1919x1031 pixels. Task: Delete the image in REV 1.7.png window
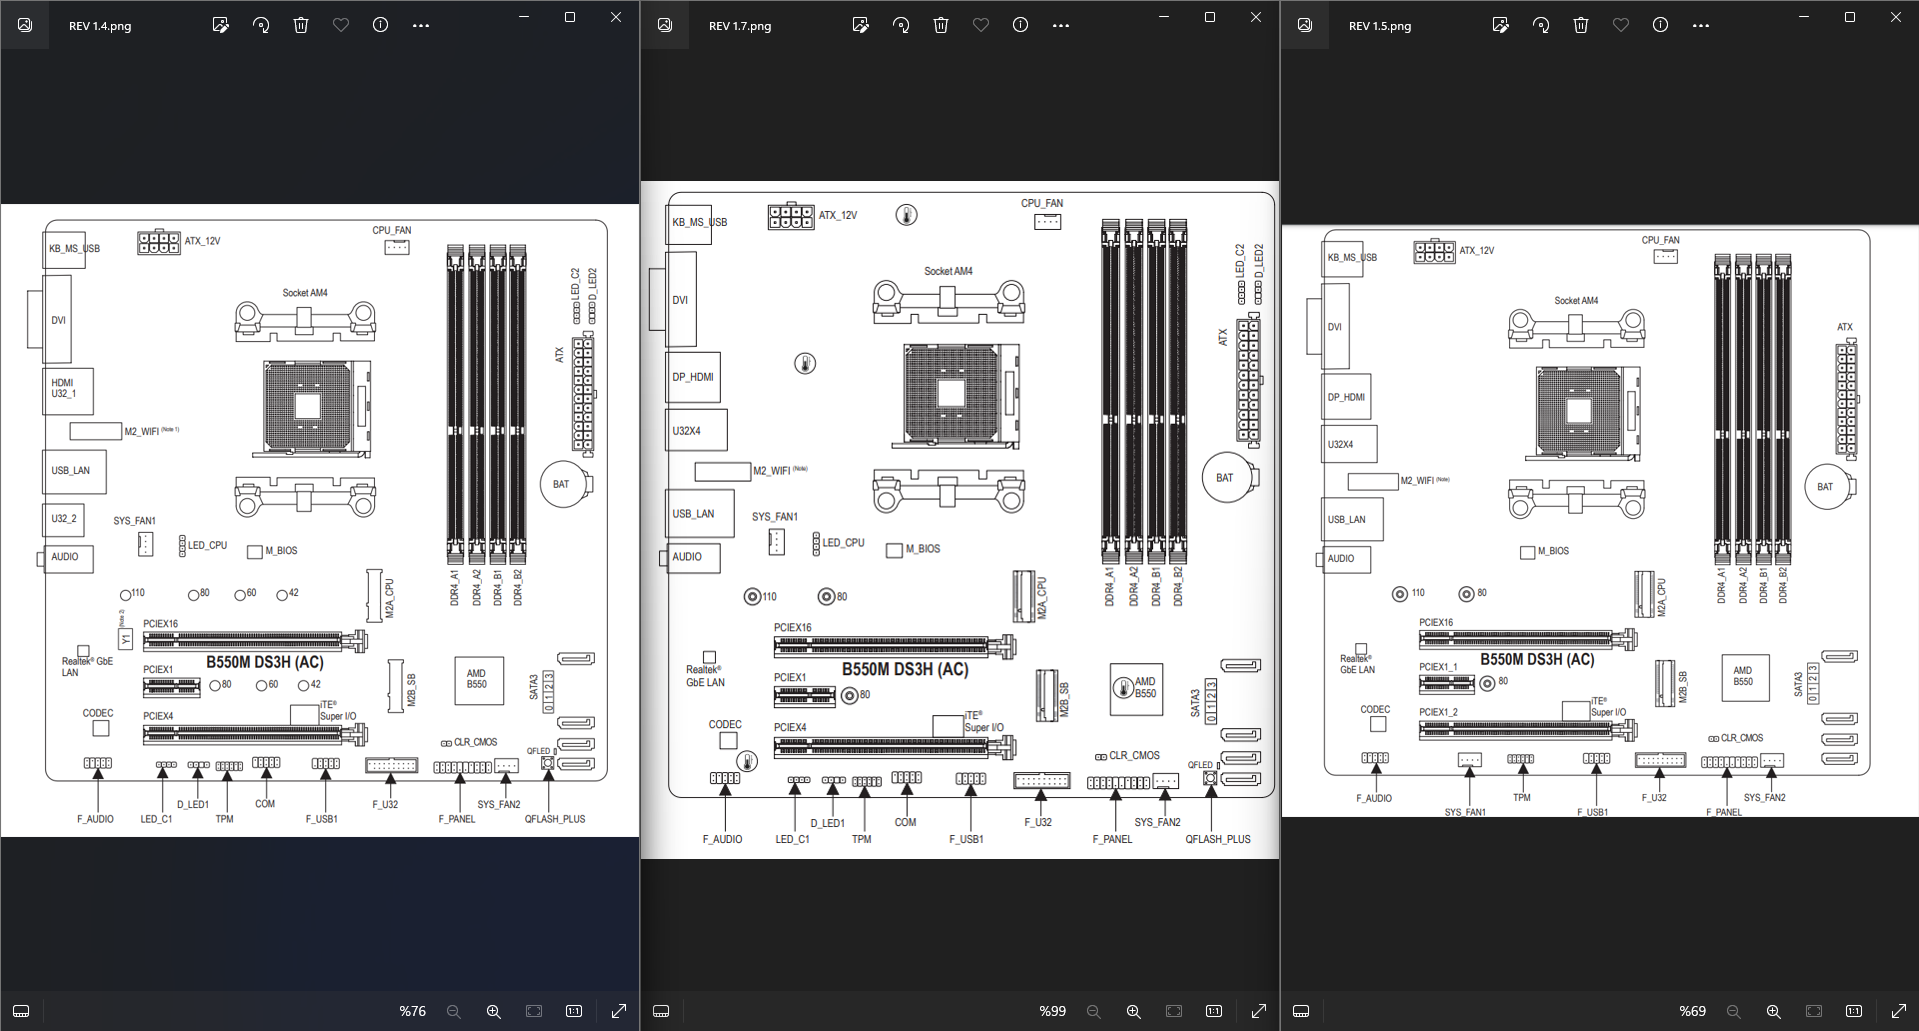[x=941, y=25]
